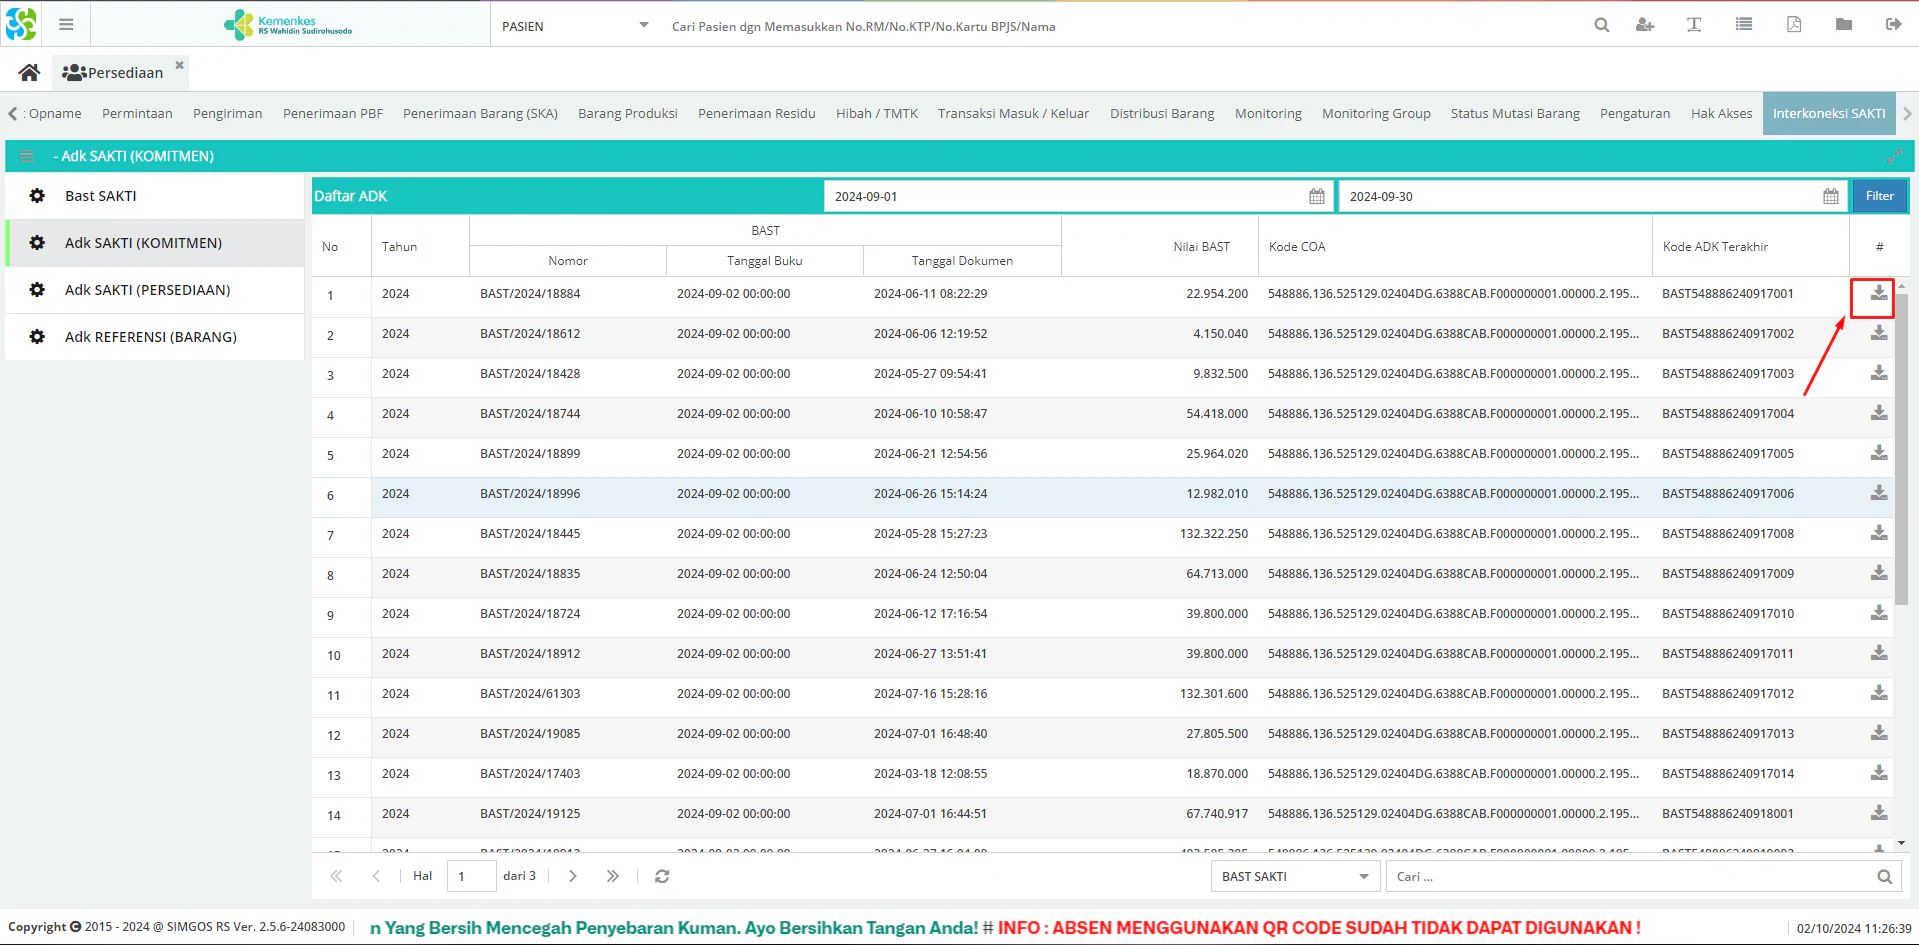1919x945 pixels.
Task: Select Adk SAKTI (KOMITMEN) in side menu
Action: click(x=155, y=243)
